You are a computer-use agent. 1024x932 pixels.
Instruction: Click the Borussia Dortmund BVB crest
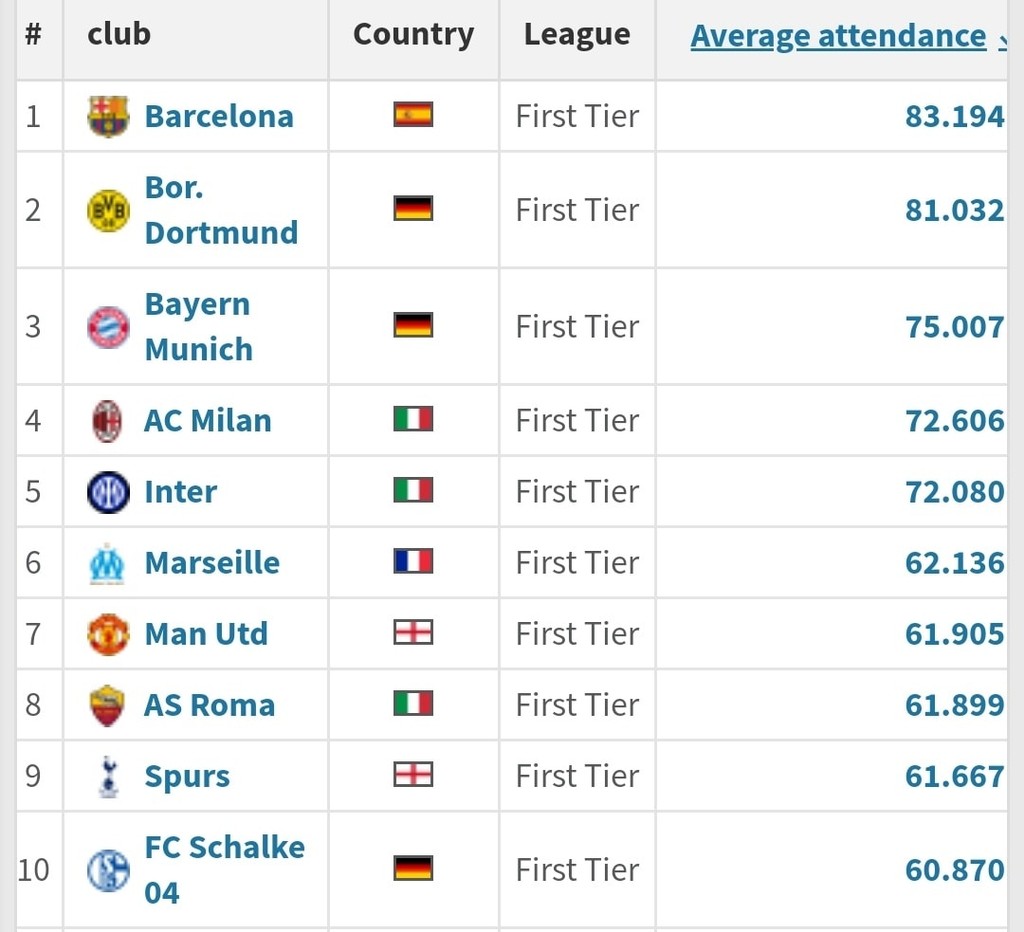[x=108, y=210]
